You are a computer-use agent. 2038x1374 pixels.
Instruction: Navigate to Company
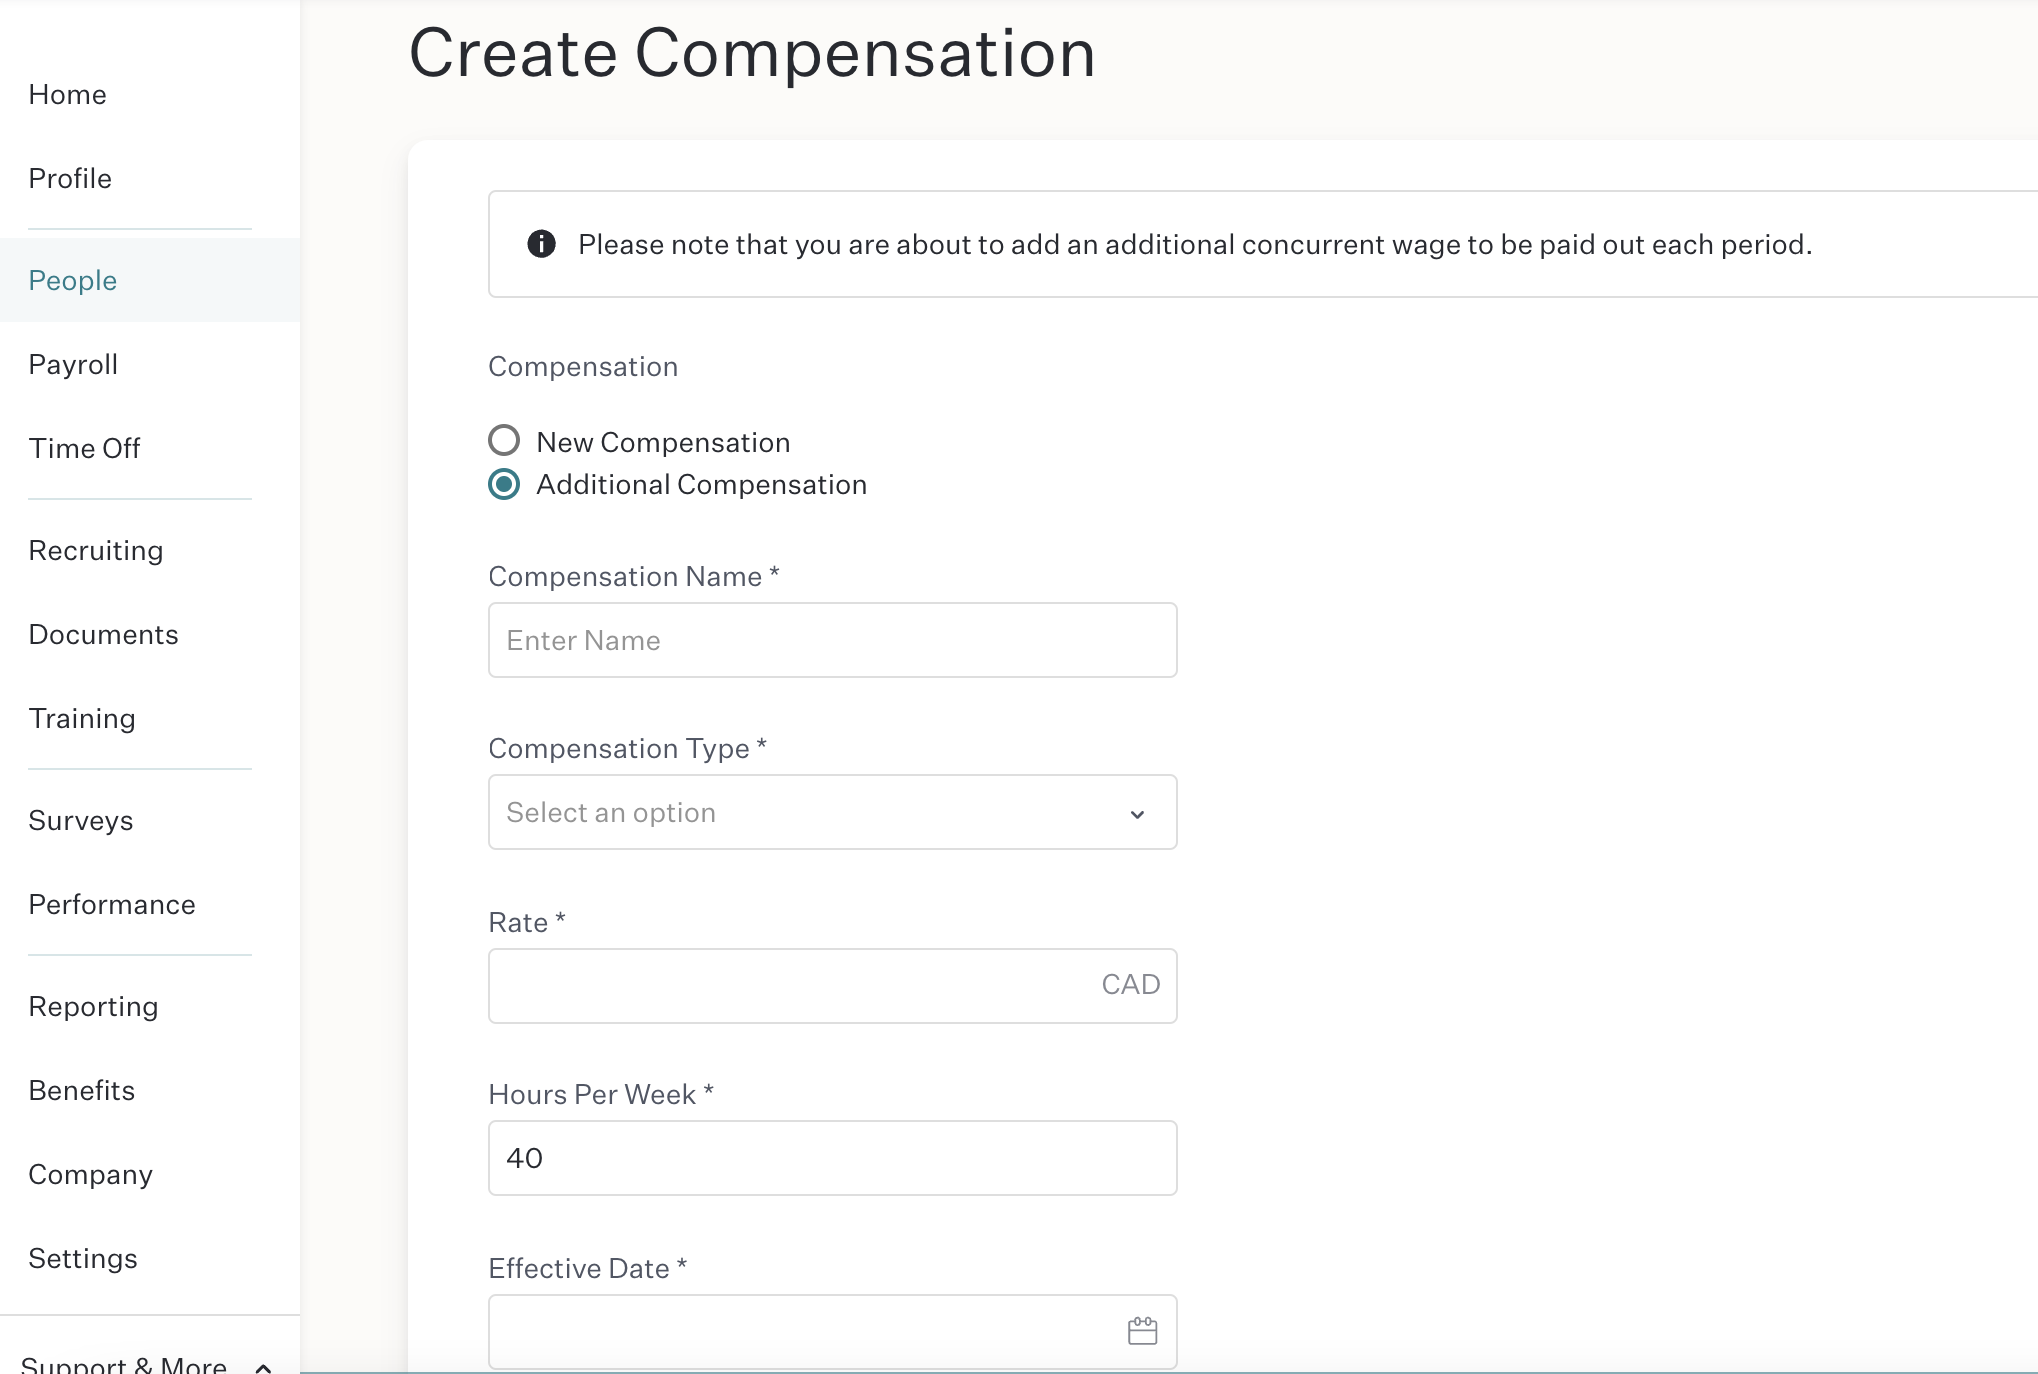(x=91, y=1174)
